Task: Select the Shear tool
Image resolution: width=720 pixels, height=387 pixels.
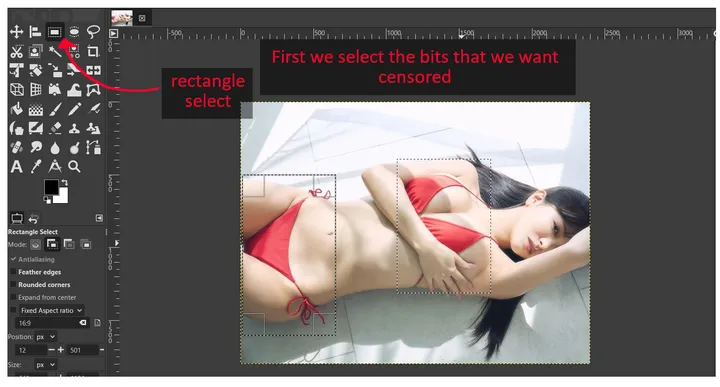Action: coord(74,70)
